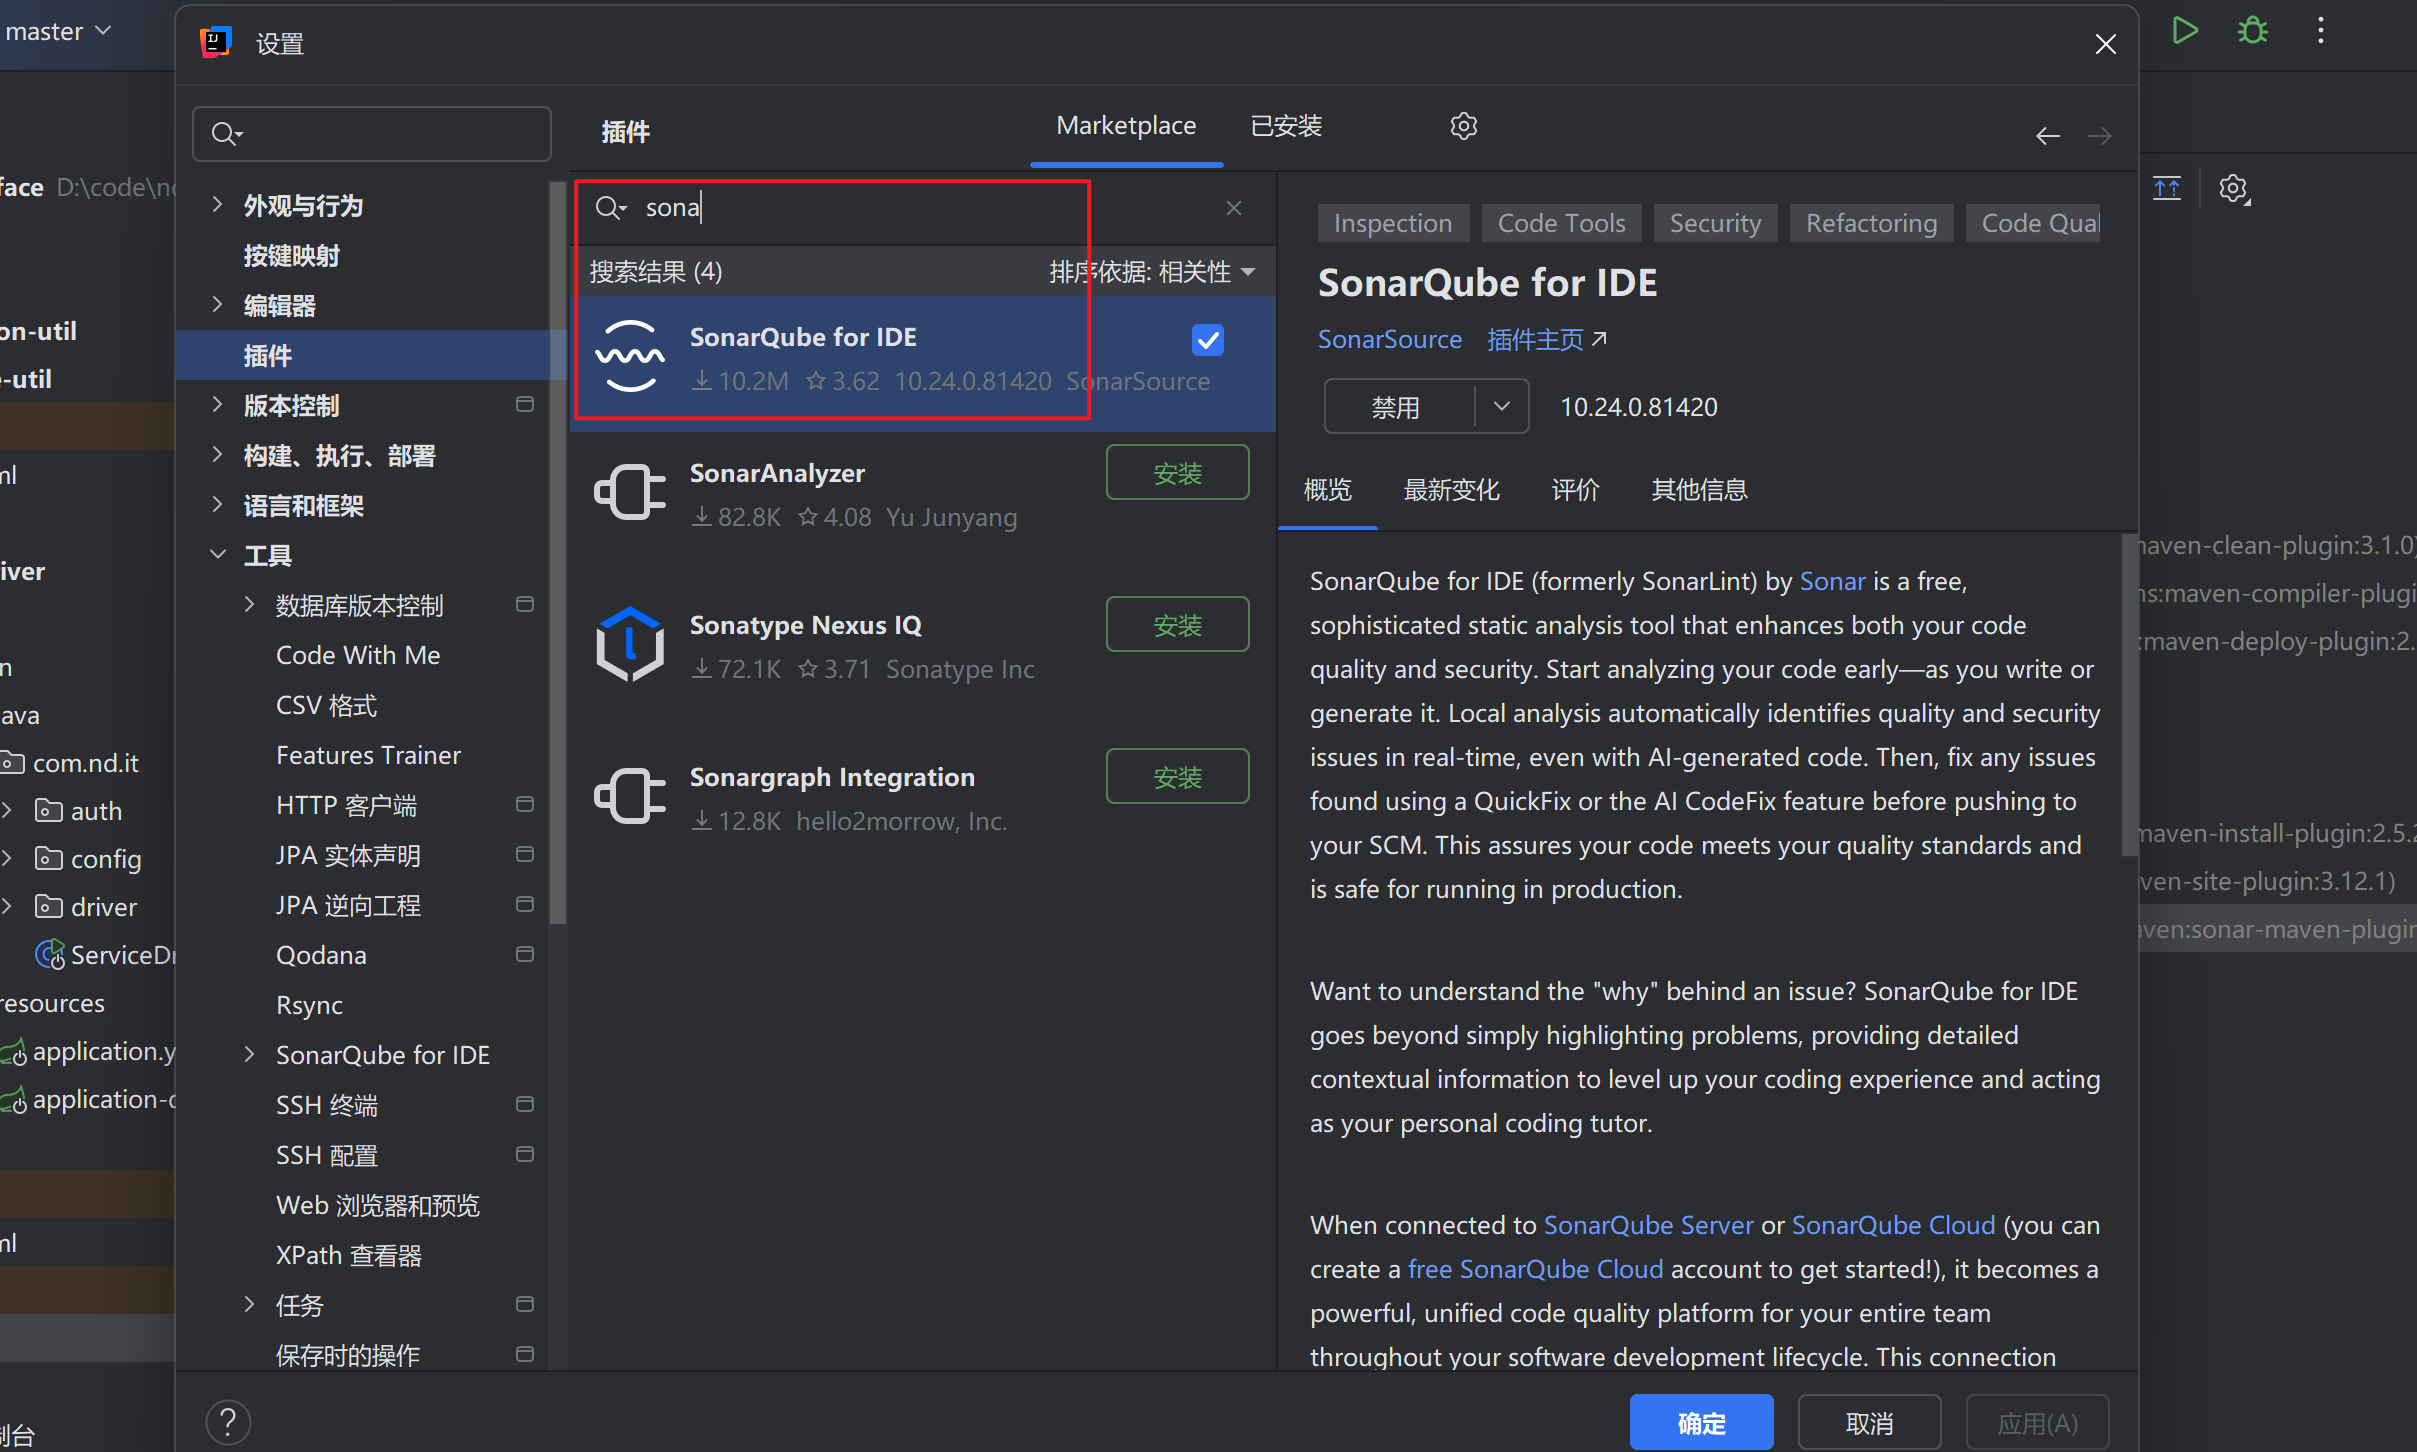2417x1452 pixels.
Task: Expand the 工具 settings tree node
Action: tap(218, 555)
